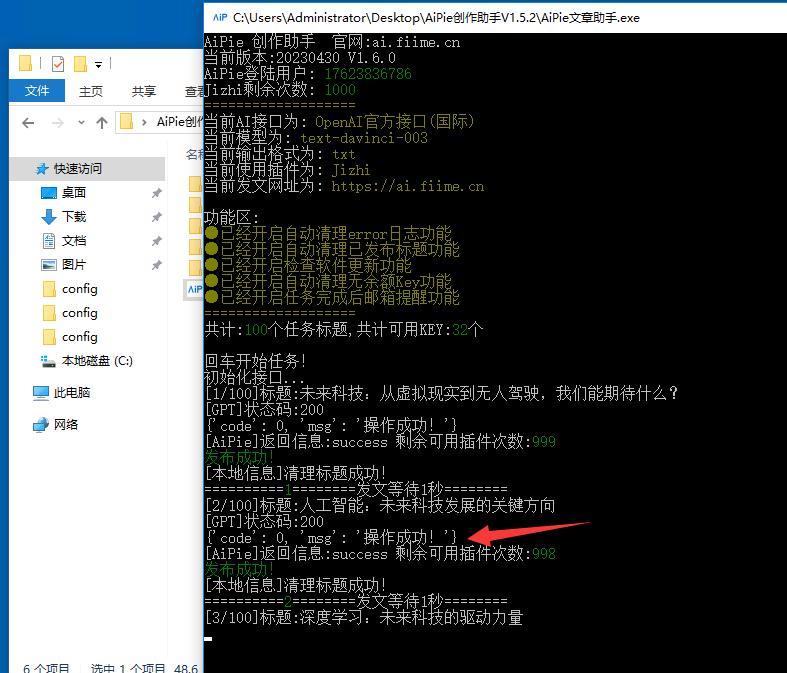
Task: Toggle the pin beside 图片
Action: [x=157, y=264]
